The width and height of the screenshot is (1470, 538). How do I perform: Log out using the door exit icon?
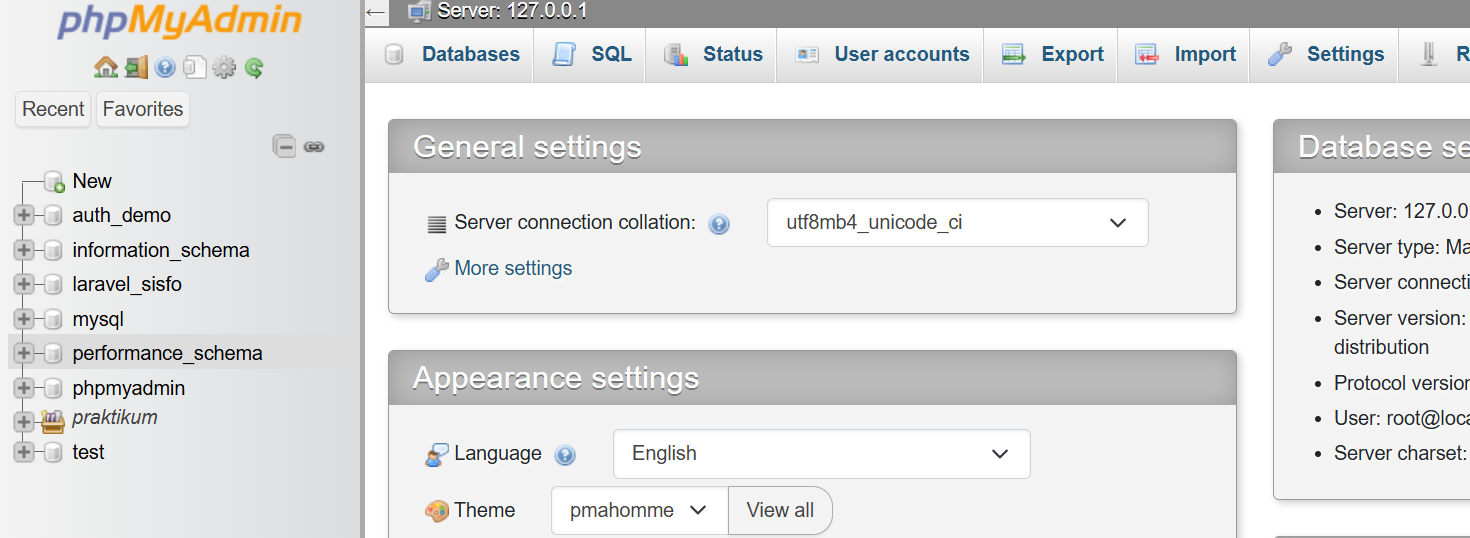[x=136, y=67]
